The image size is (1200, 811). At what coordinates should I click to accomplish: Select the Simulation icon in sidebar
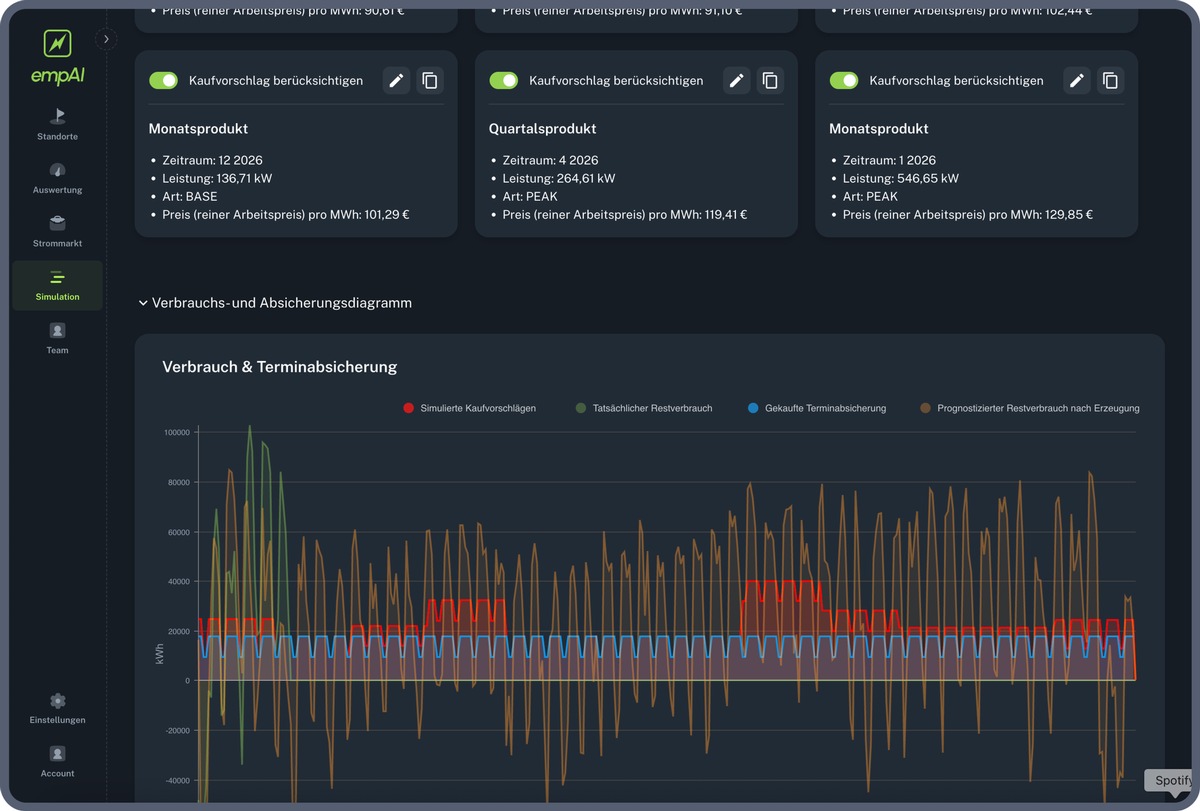pyautogui.click(x=57, y=277)
